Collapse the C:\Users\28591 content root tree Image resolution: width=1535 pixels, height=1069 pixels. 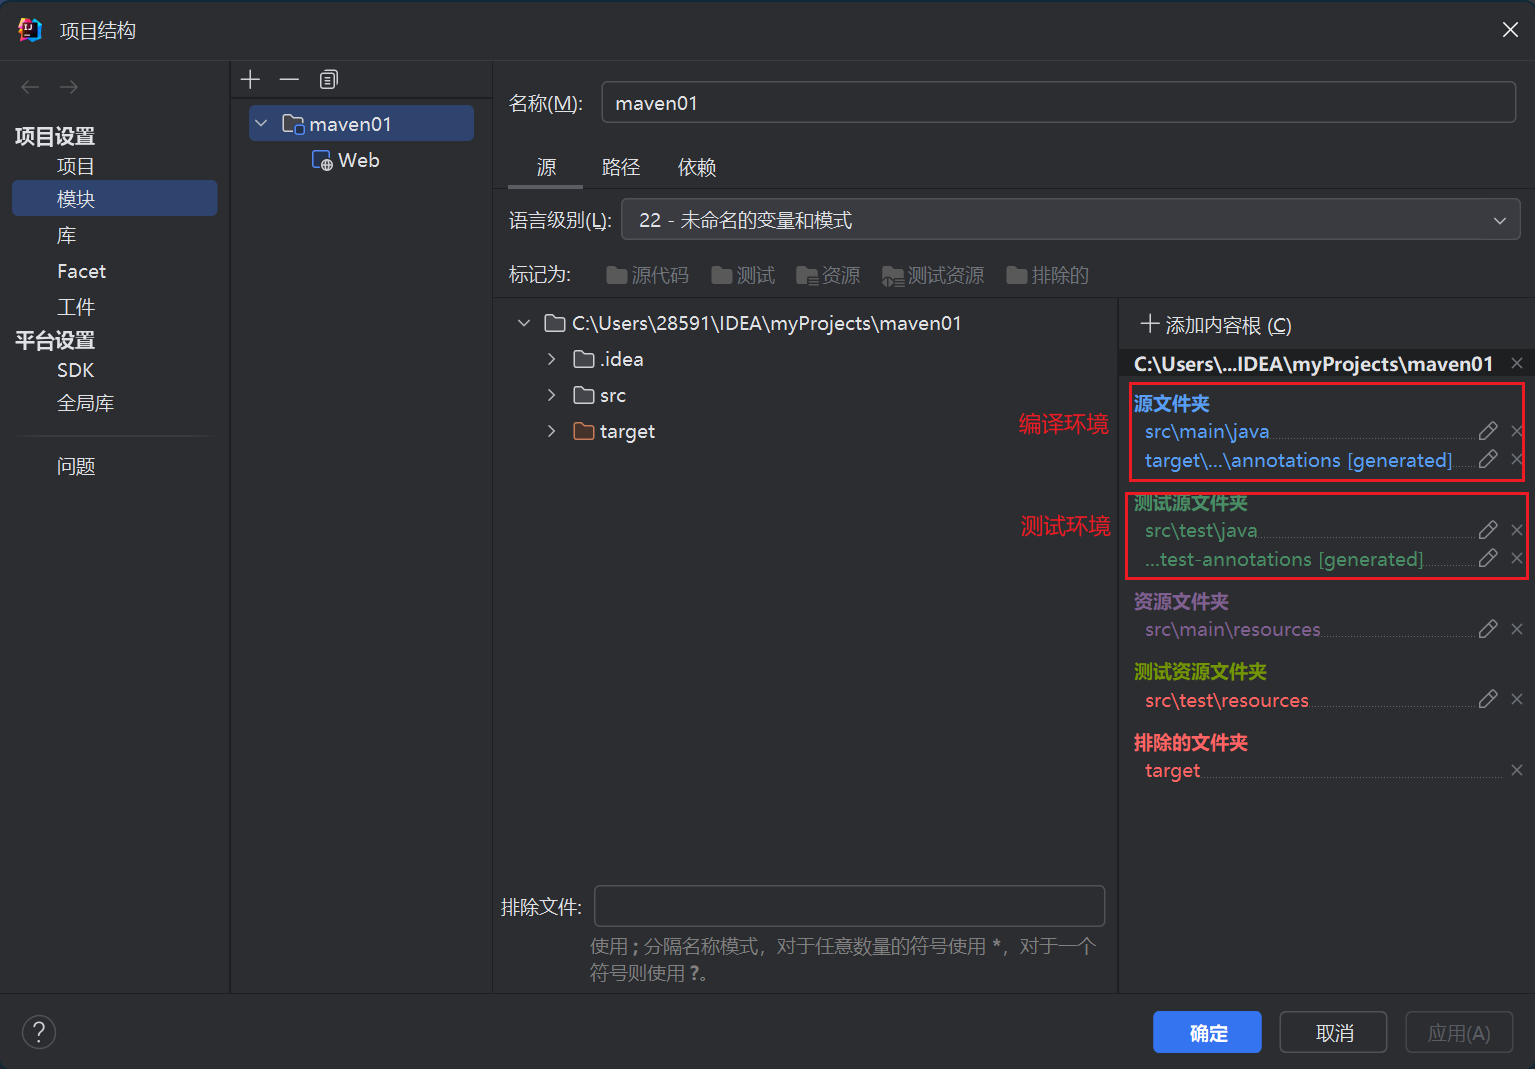[523, 323]
